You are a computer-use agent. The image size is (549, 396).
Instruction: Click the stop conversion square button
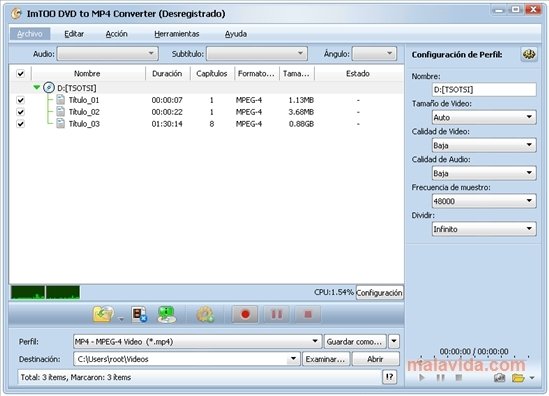pyautogui.click(x=308, y=314)
